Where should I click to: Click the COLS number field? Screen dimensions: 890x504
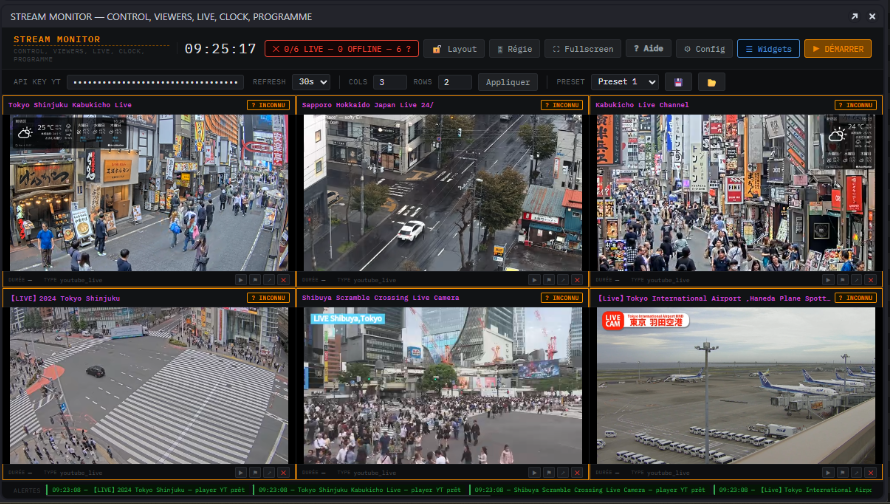(389, 82)
